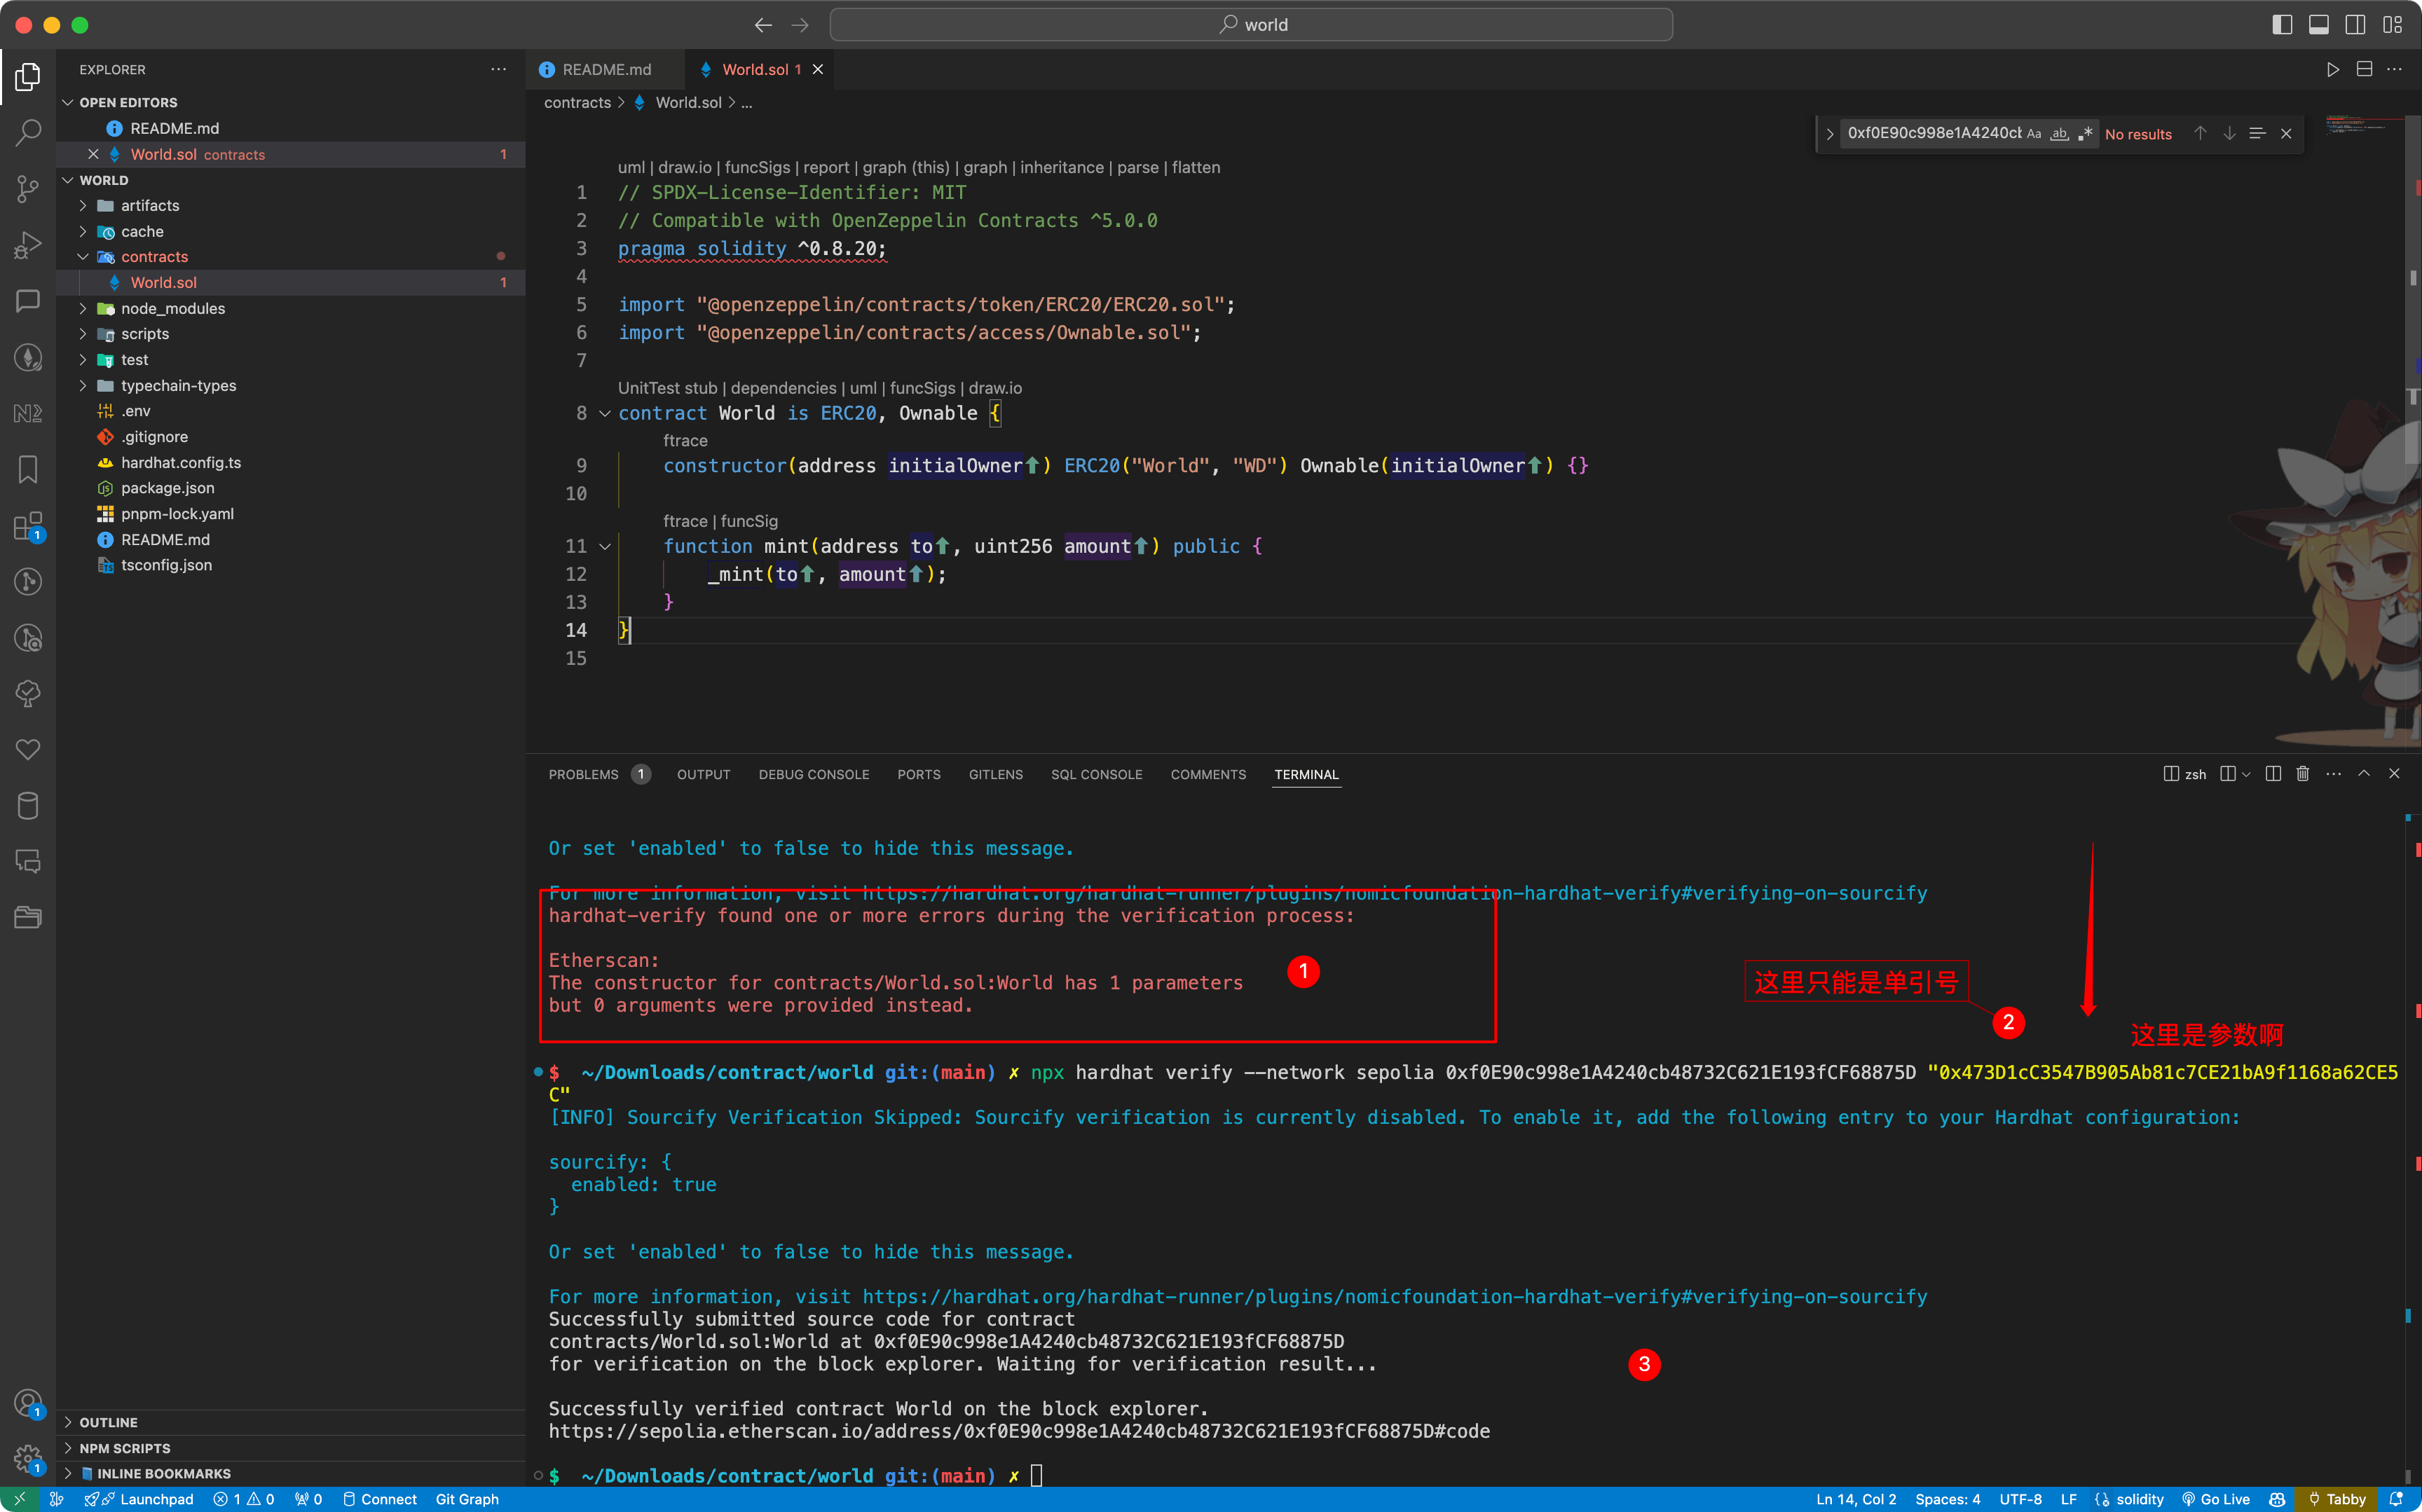Click Go Live in status bar
The image size is (2422, 1512).
[2216, 1499]
